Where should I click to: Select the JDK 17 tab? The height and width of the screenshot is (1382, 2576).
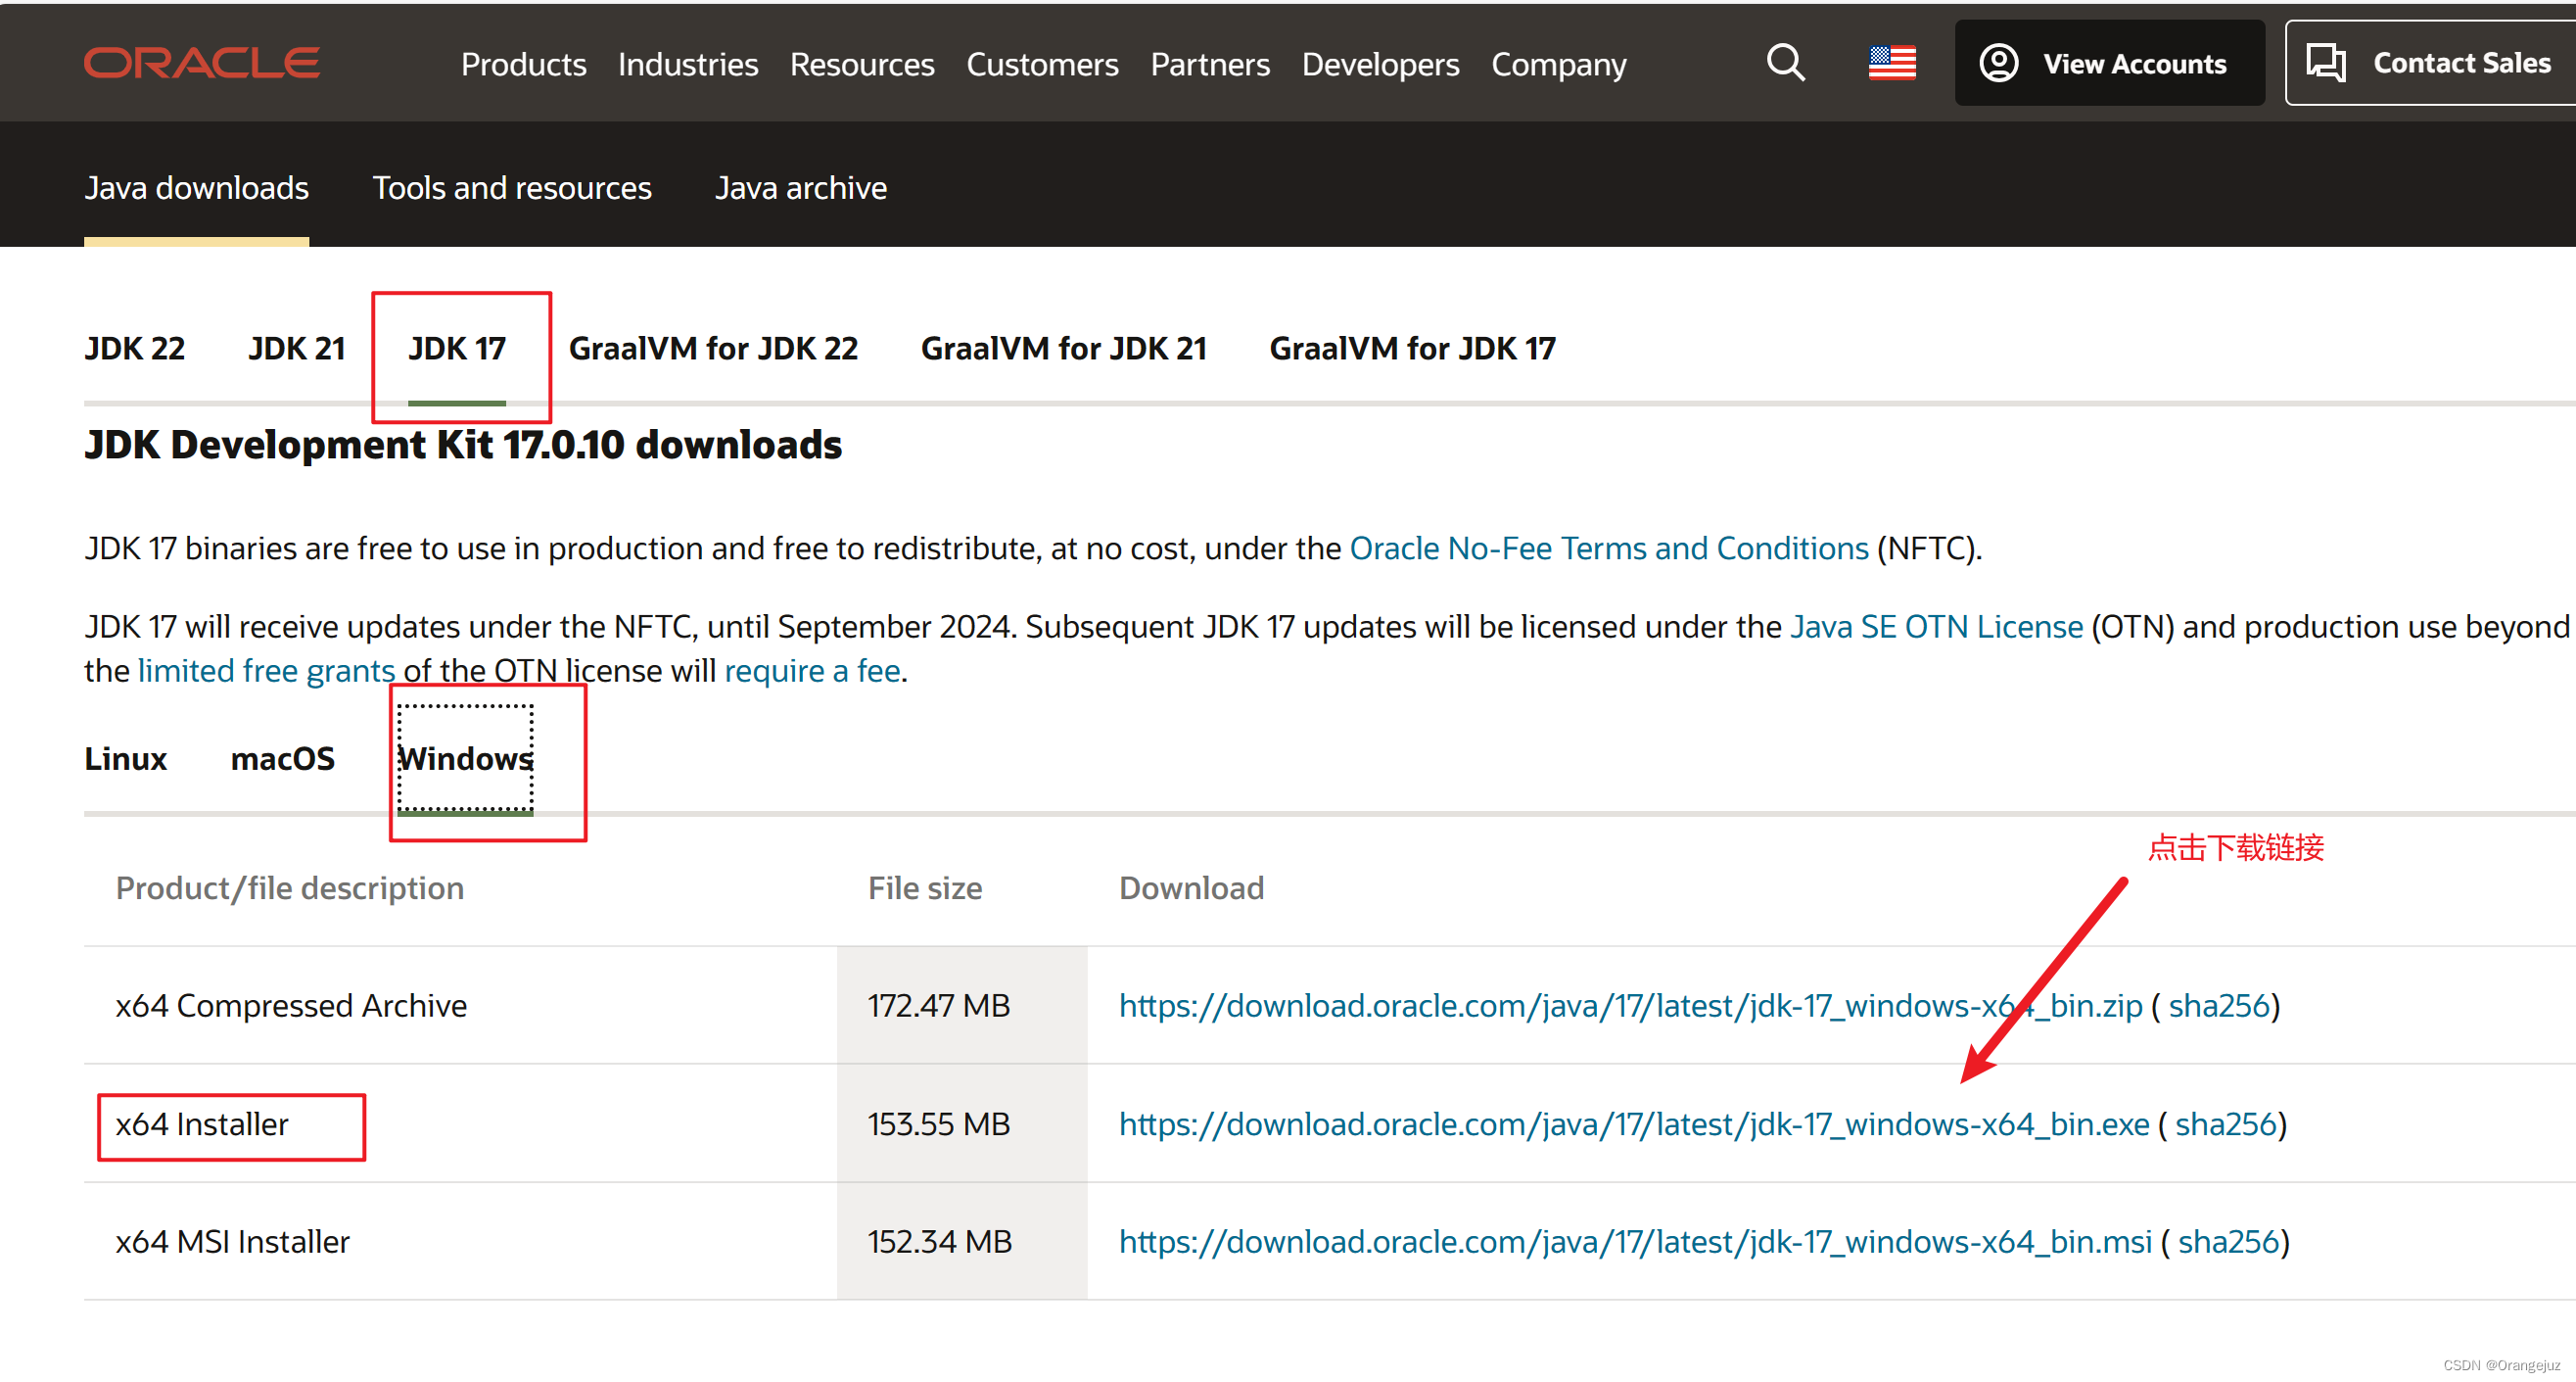(457, 348)
